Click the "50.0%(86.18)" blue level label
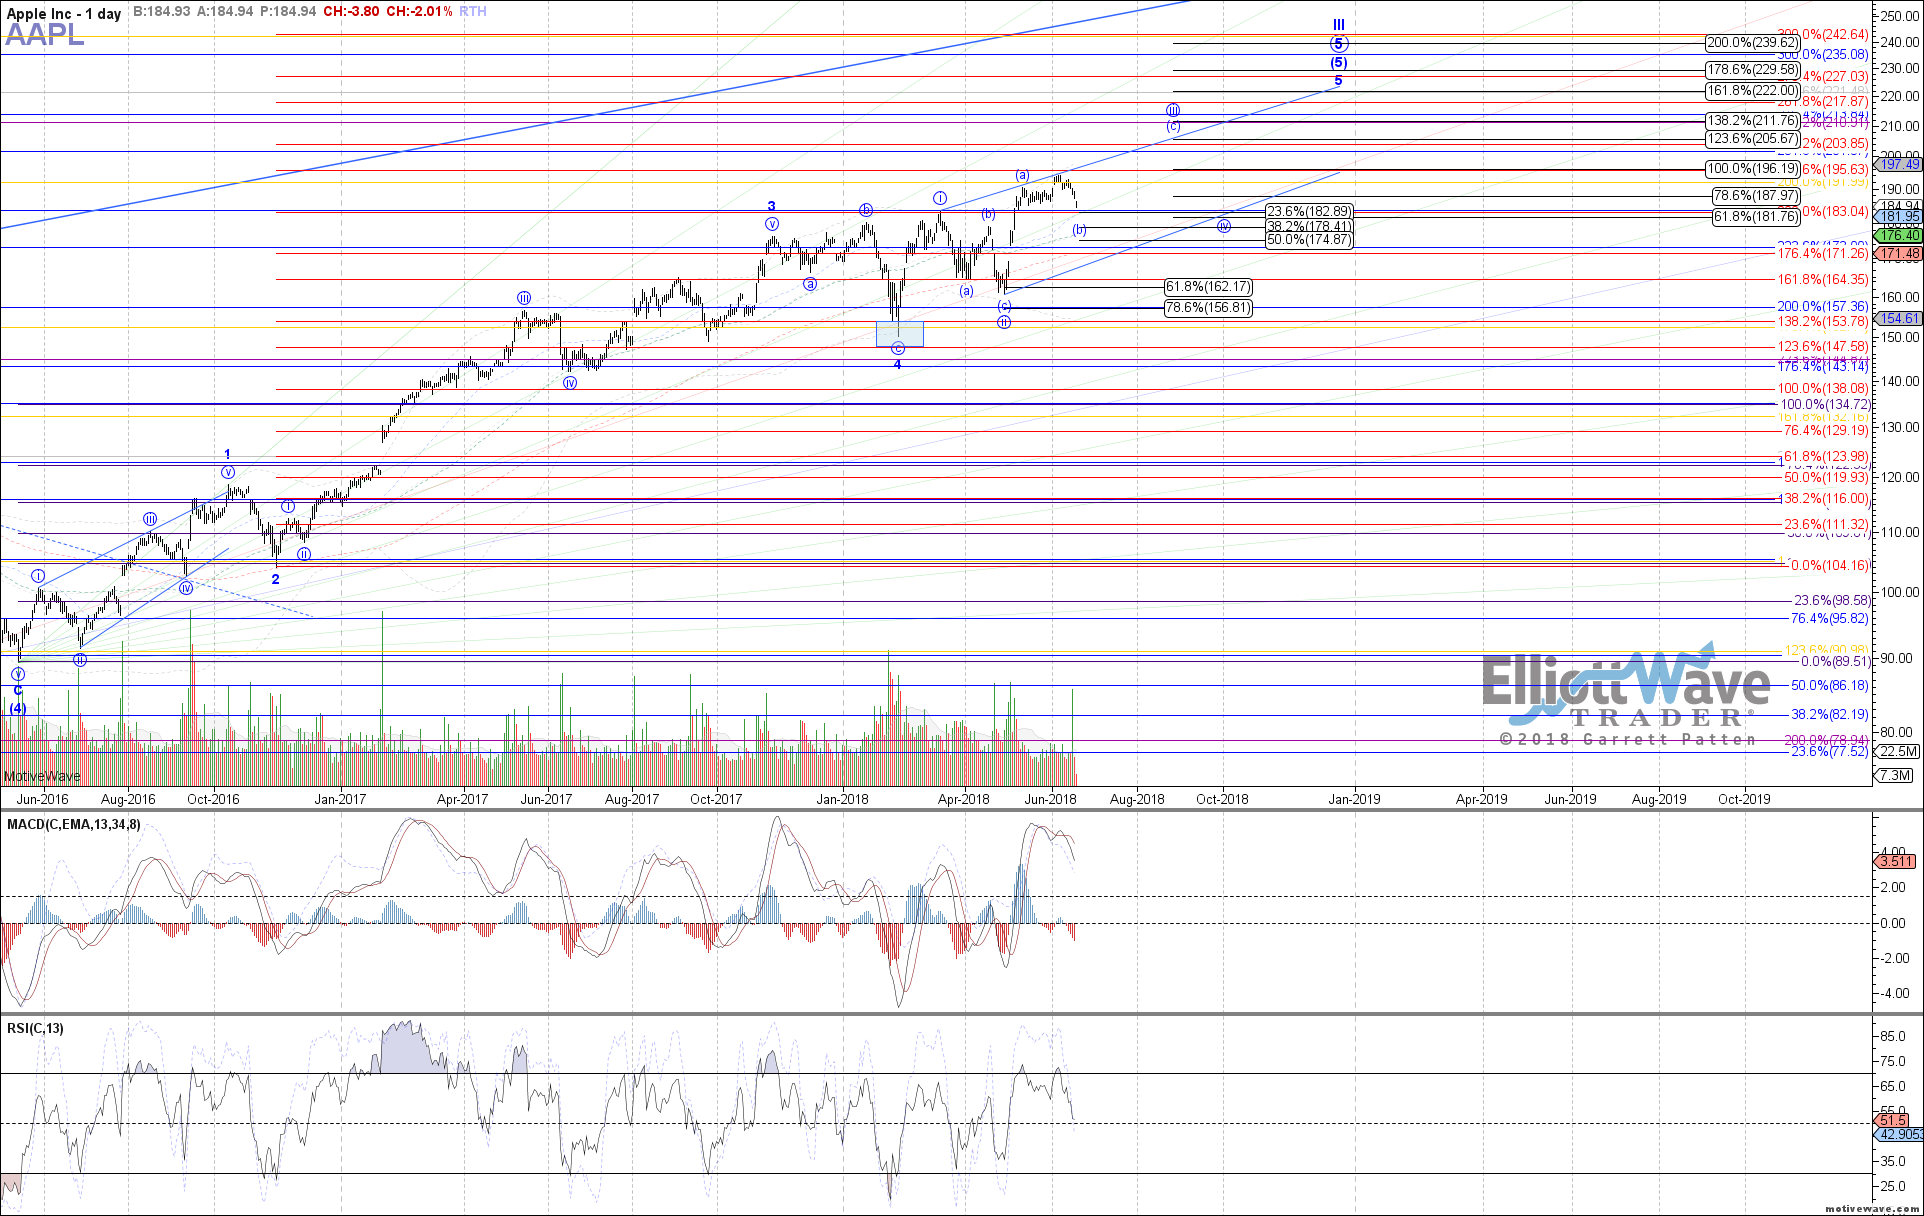The image size is (1924, 1216). [x=1829, y=685]
